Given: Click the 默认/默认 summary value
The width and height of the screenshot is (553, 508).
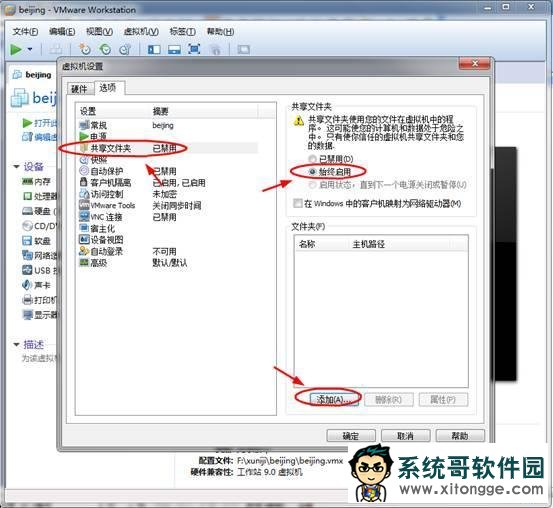Looking at the screenshot, I should (x=170, y=262).
